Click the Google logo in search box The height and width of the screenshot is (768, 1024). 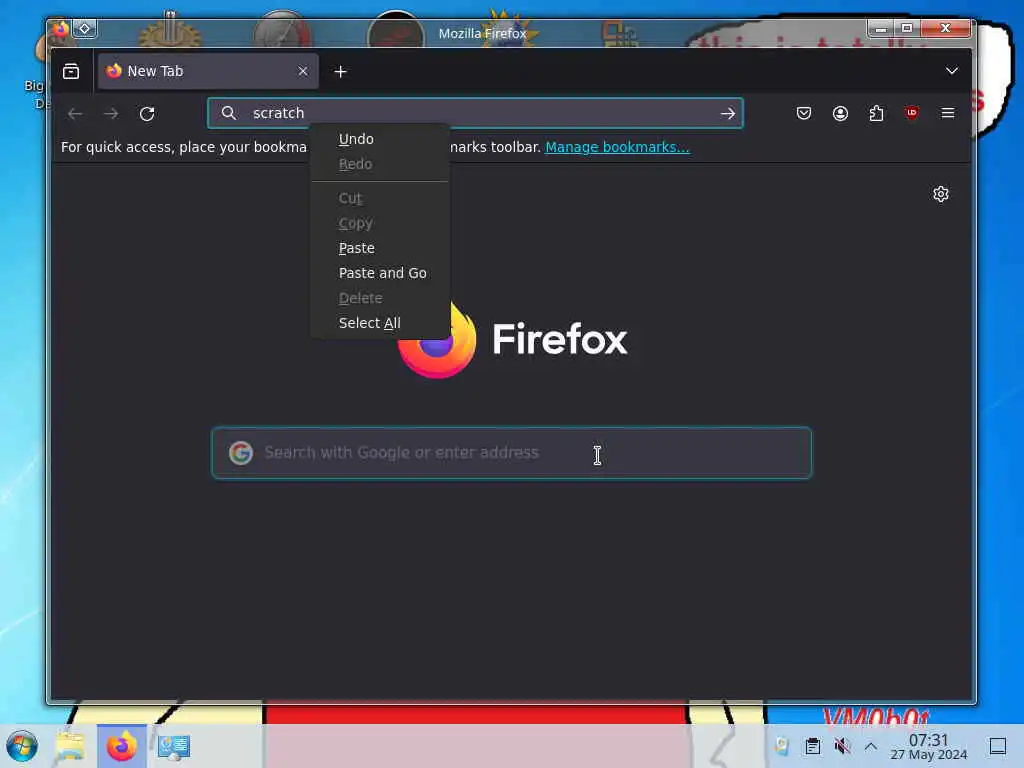click(241, 453)
